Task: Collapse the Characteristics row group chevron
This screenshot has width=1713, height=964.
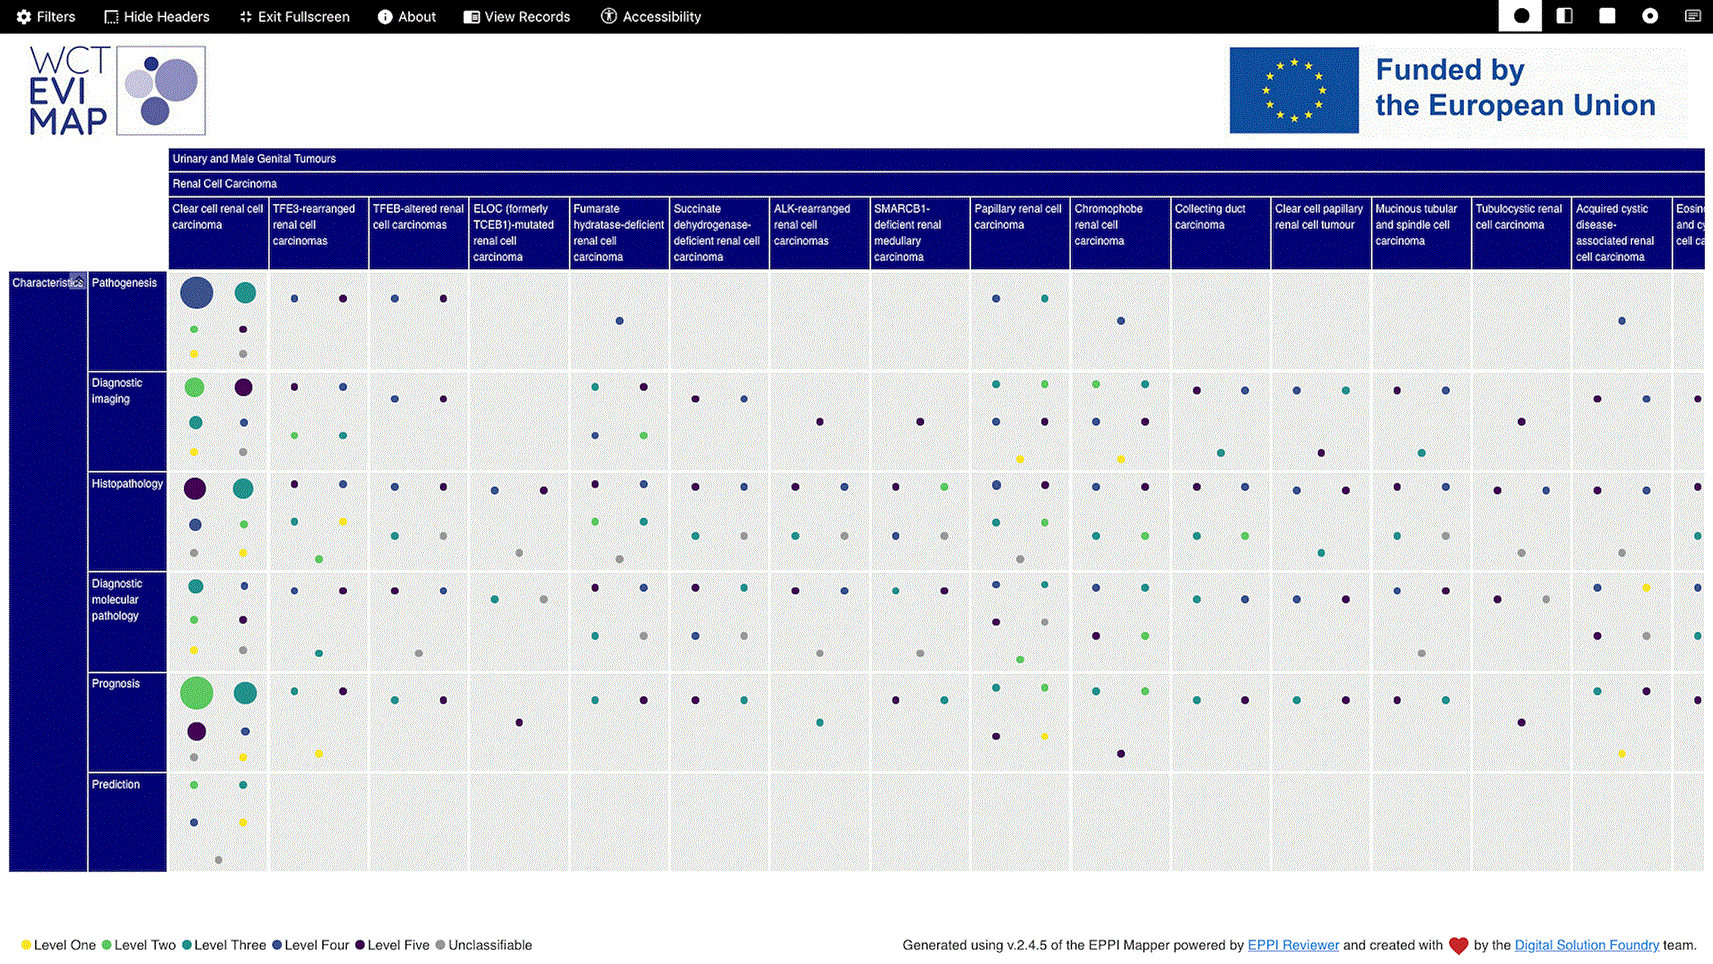Action: click(x=77, y=282)
